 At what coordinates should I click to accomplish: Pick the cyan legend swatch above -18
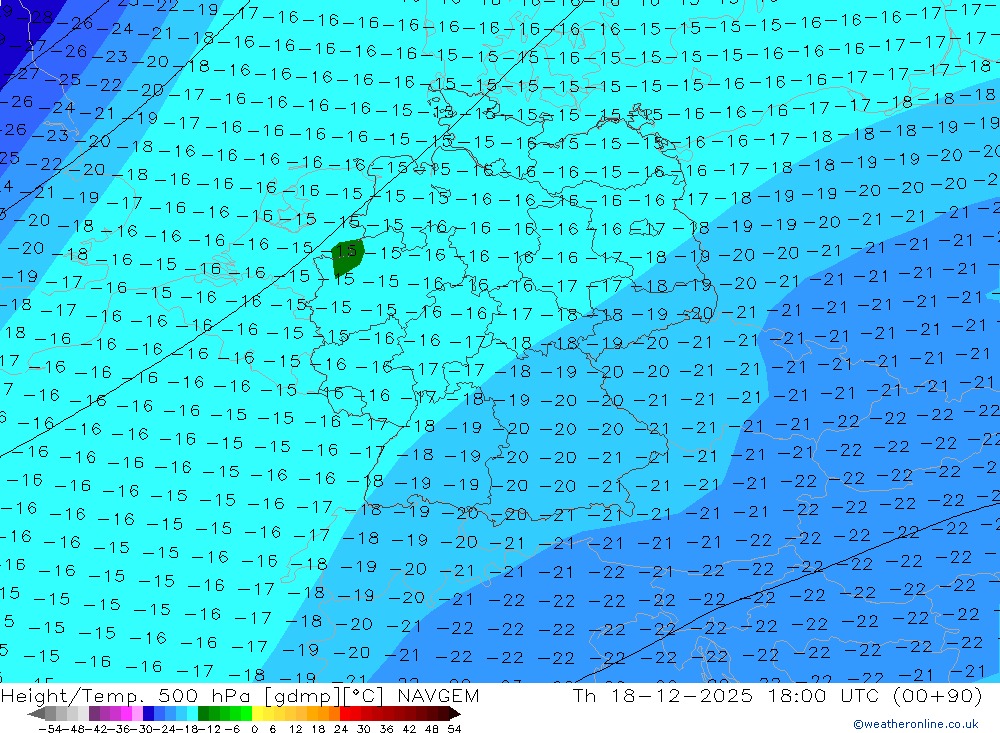(193, 714)
